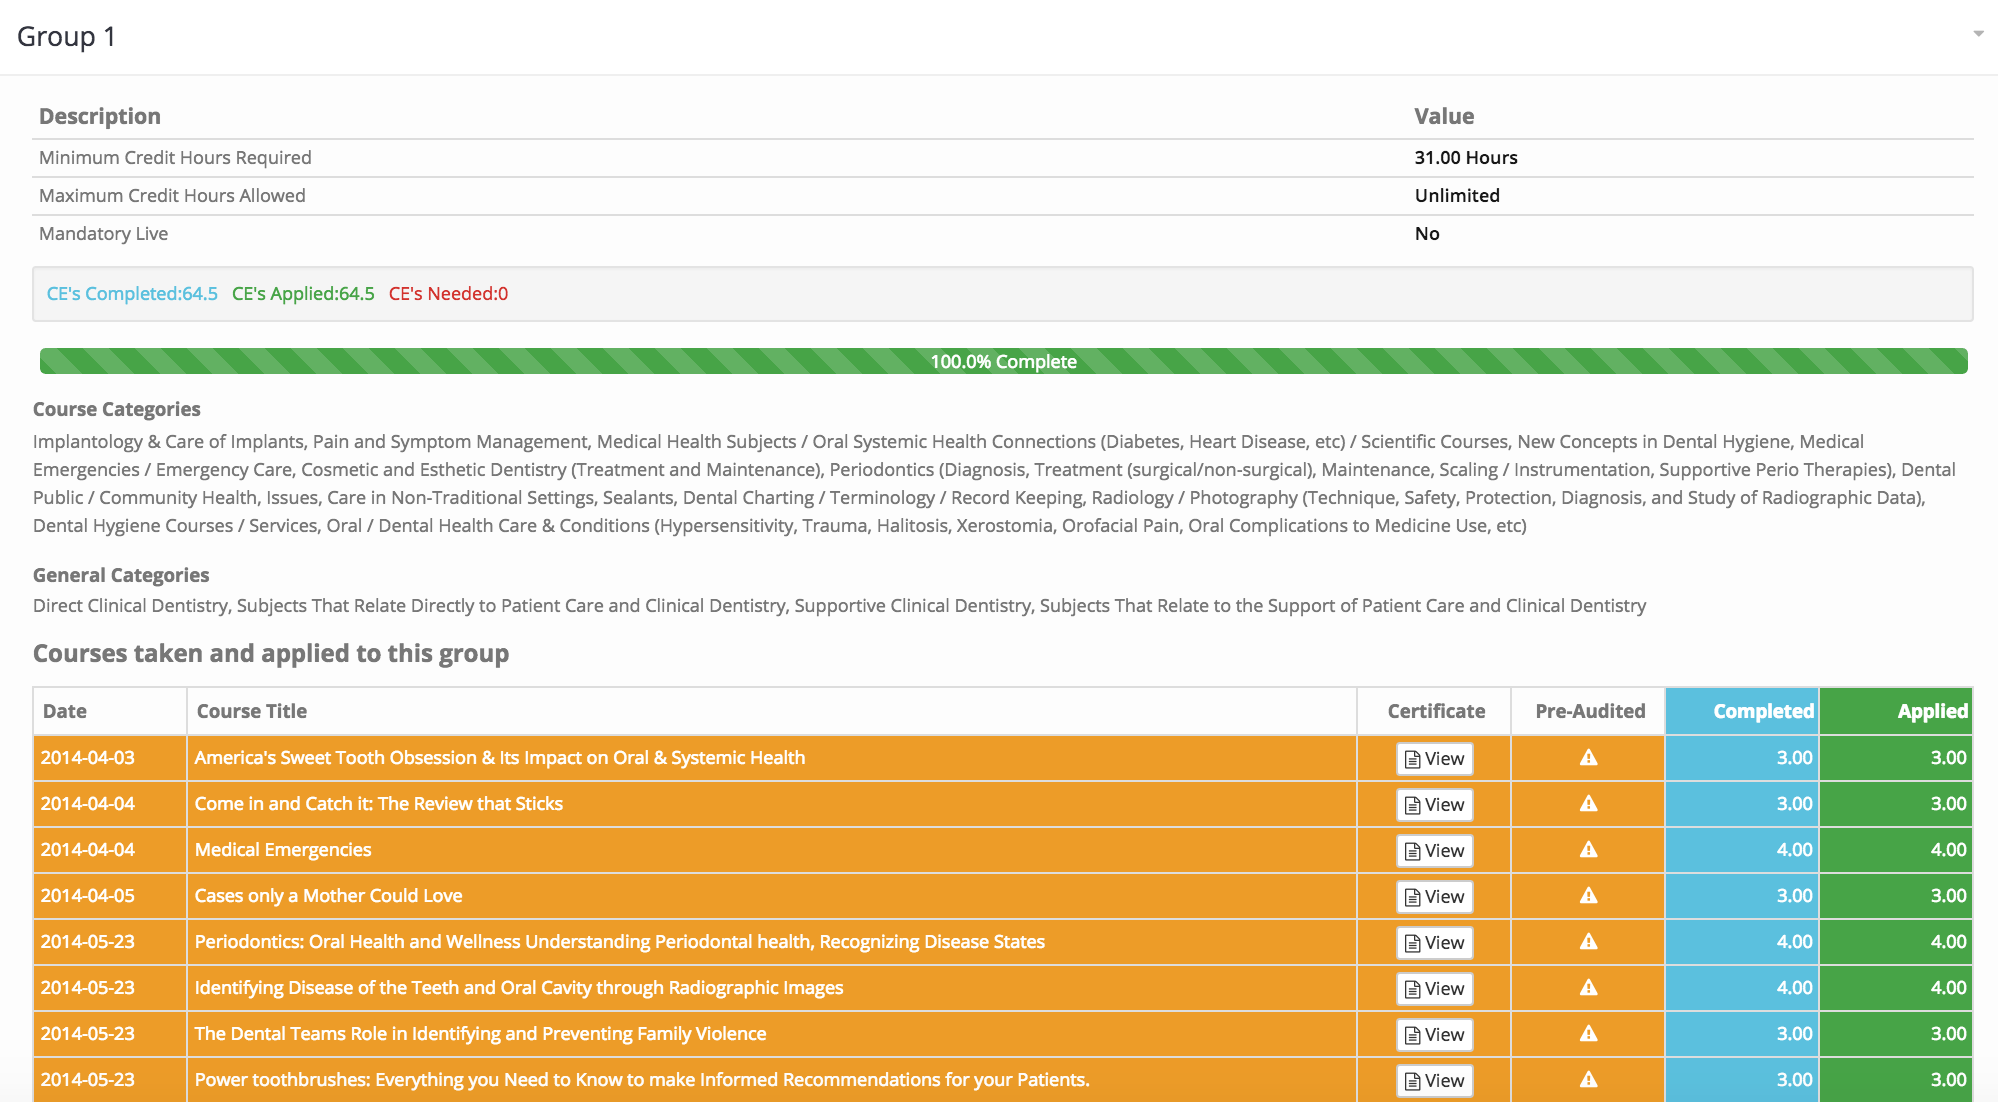This screenshot has width=1998, height=1102.
Task: Click Power toothbrushes course title
Action: [x=642, y=1080]
